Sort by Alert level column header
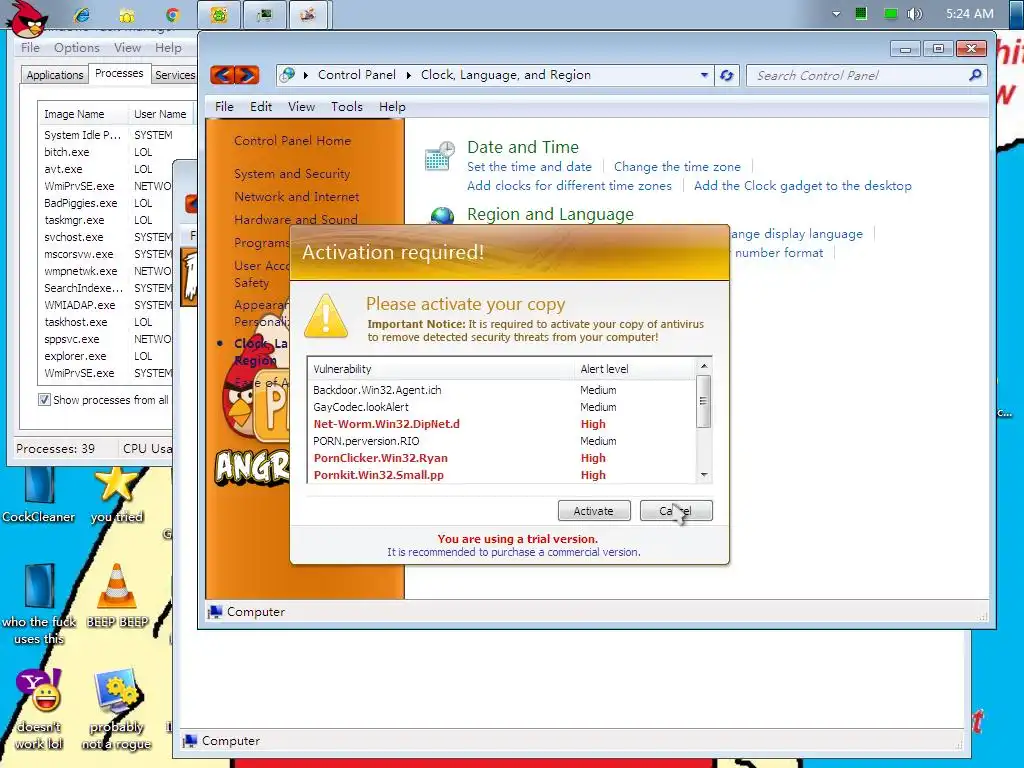Viewport: 1024px width, 768px height. click(634, 369)
